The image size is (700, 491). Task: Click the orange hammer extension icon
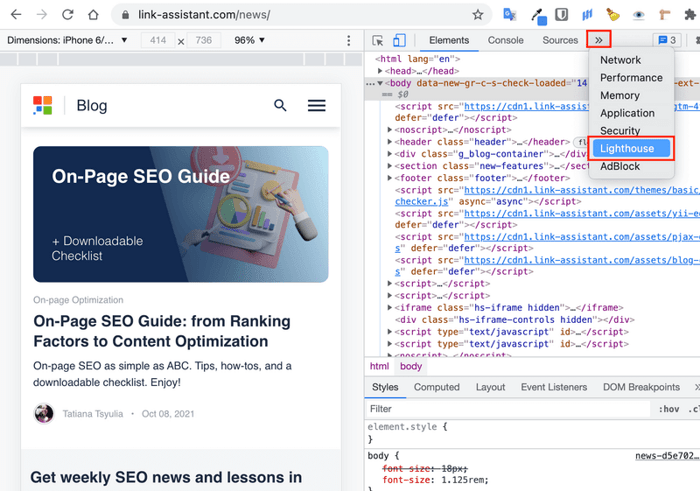pos(665,15)
